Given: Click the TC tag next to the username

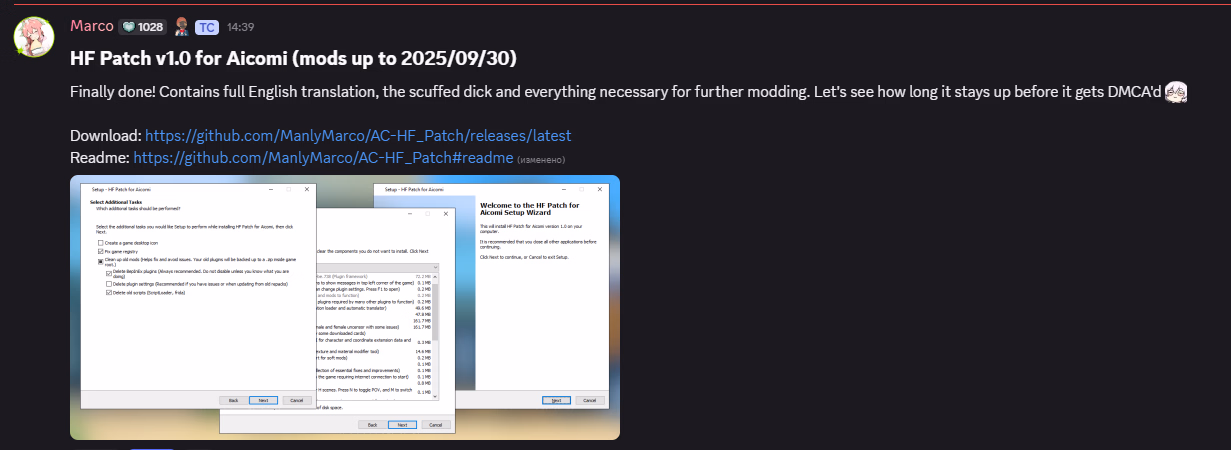Looking at the screenshot, I should [206, 27].
